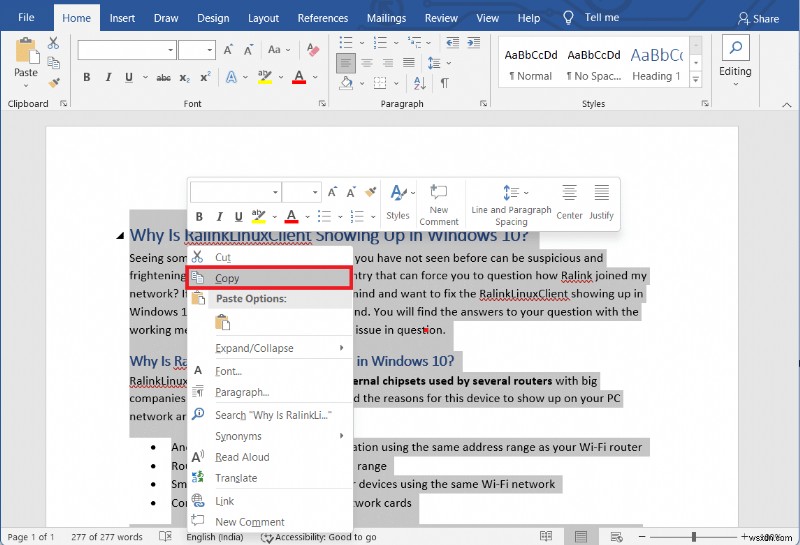Click the Share button
This screenshot has width=800, height=545.
tap(758, 19)
